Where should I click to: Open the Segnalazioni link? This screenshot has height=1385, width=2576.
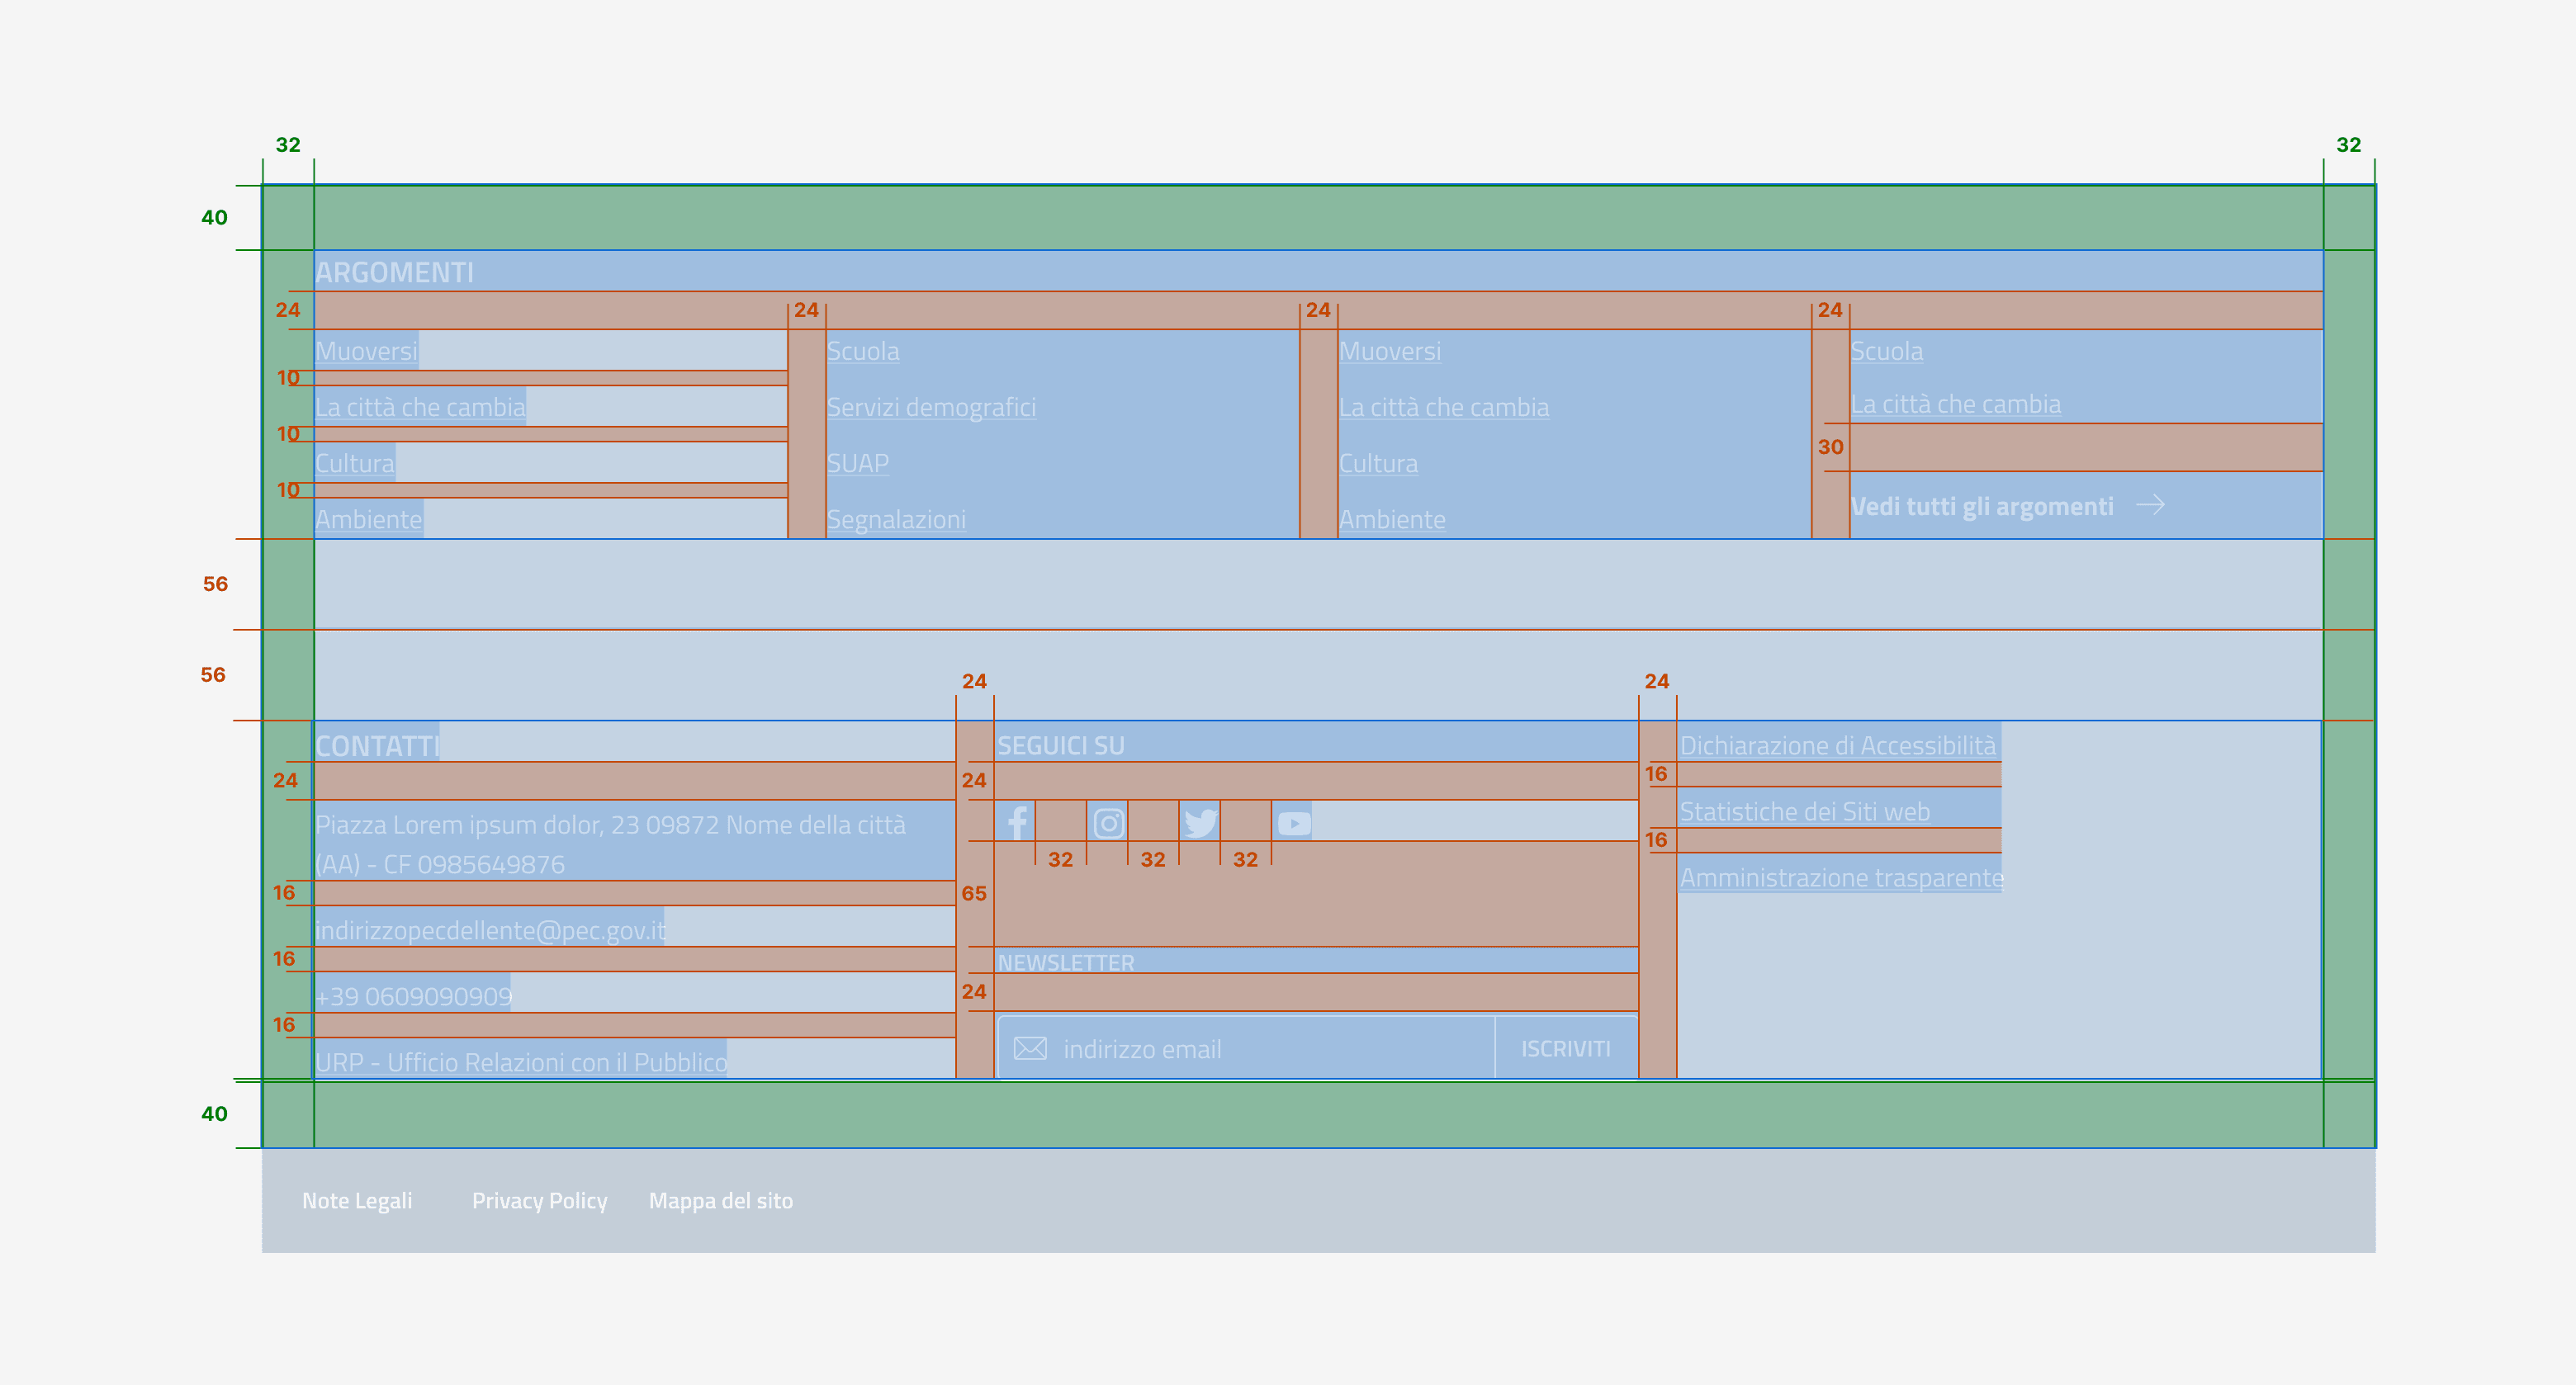tap(896, 519)
